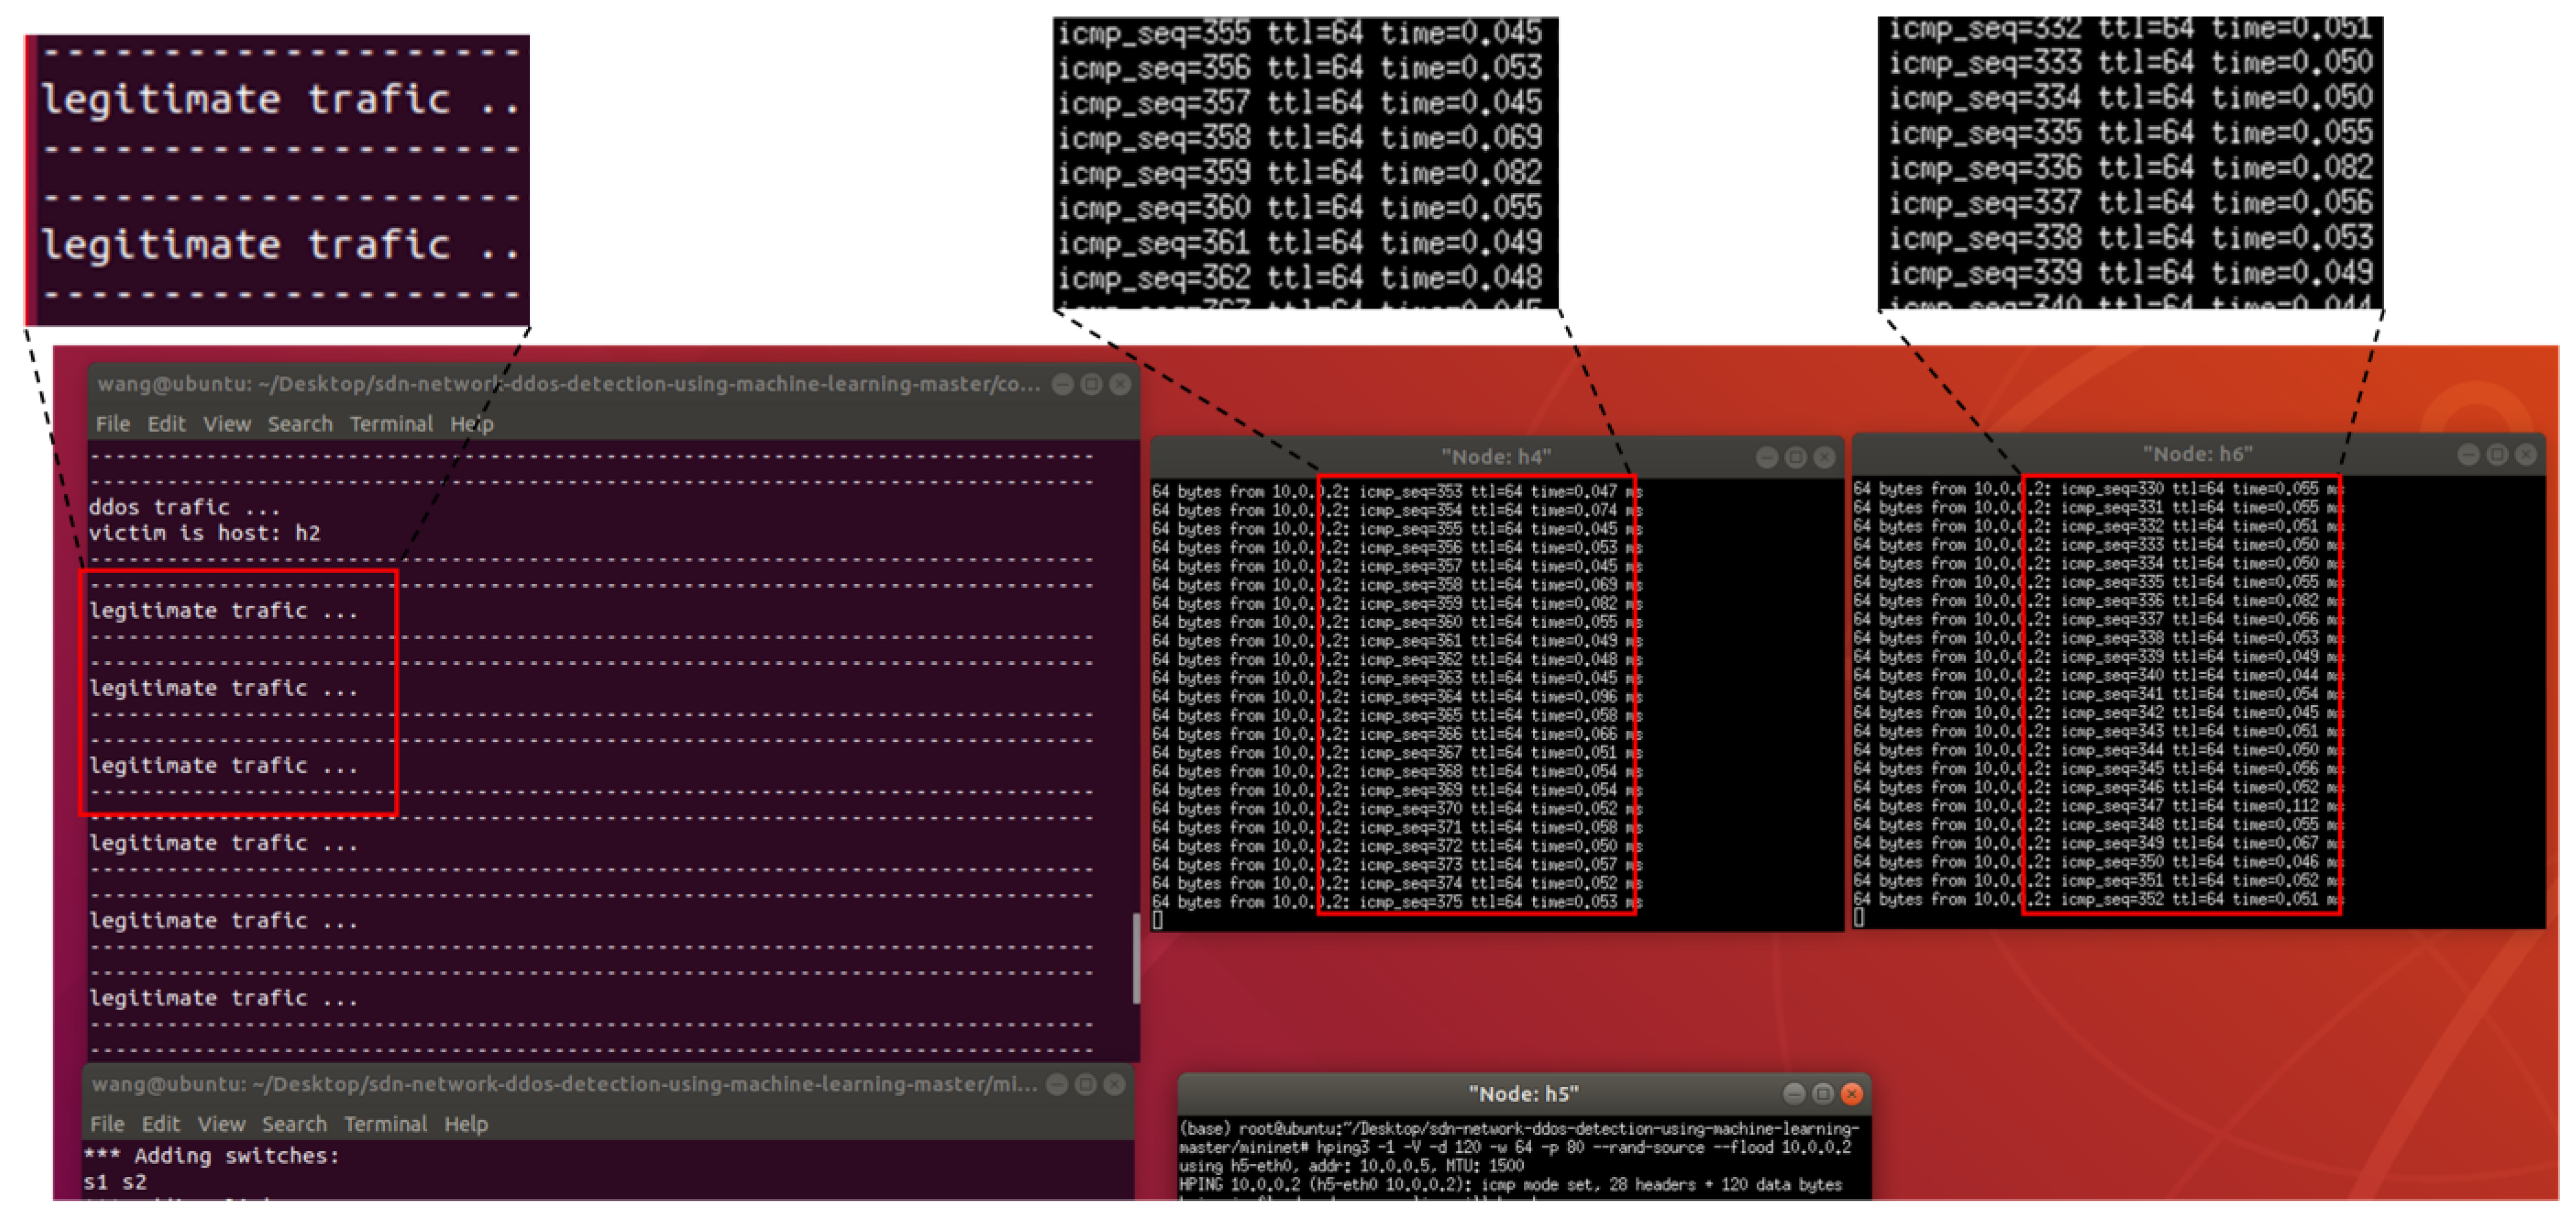Minimize the top wang@ubuntu terminal window
Screen dimensions: 2576x1219
(1063, 384)
